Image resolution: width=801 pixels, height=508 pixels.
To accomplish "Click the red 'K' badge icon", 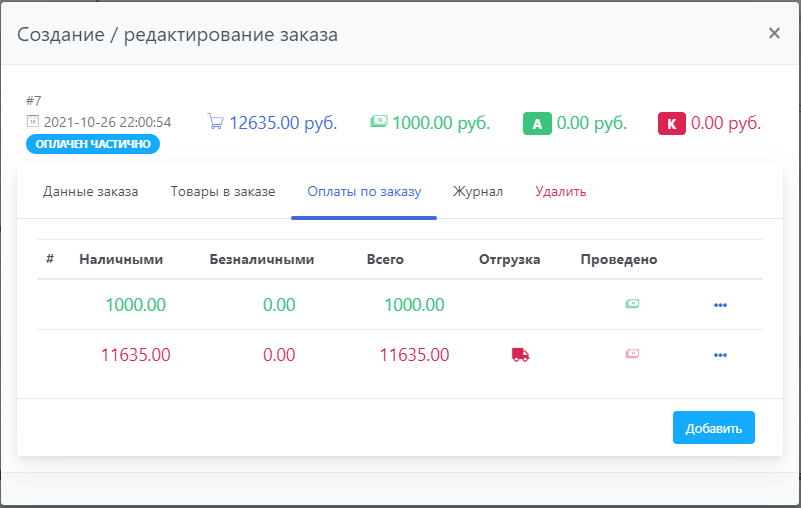I will click(x=671, y=124).
